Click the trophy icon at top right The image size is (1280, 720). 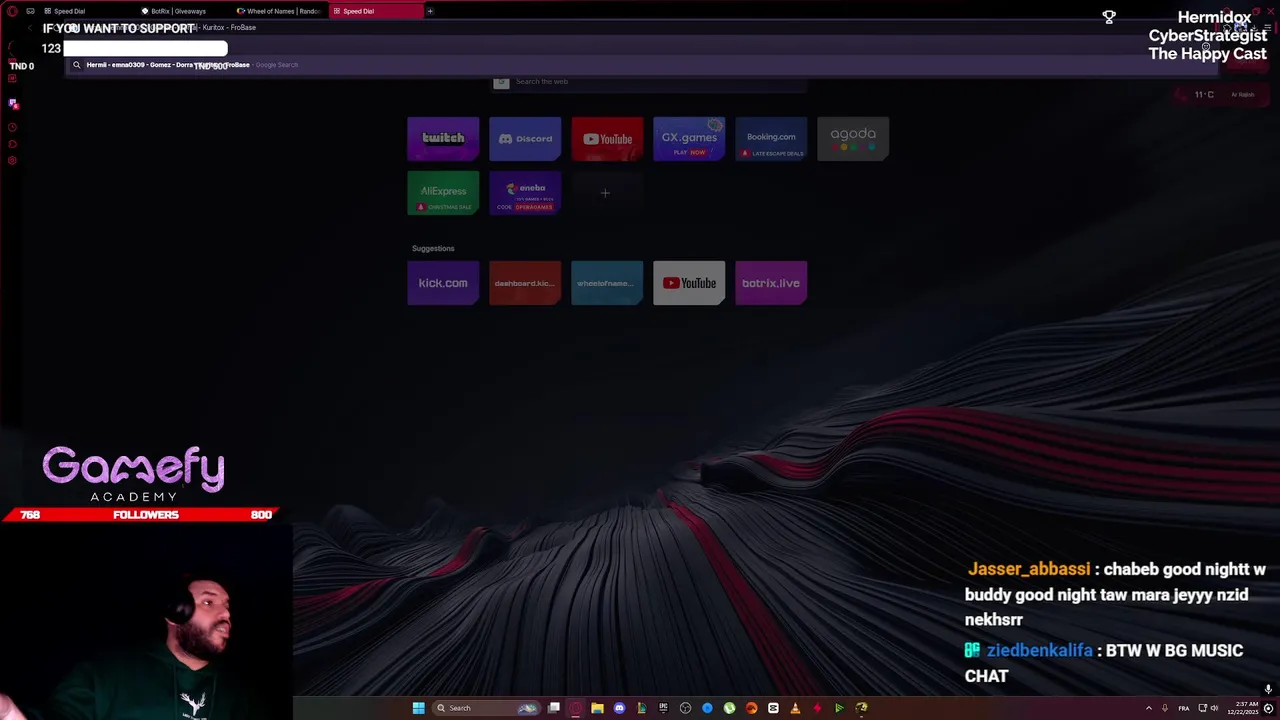[x=1109, y=17]
